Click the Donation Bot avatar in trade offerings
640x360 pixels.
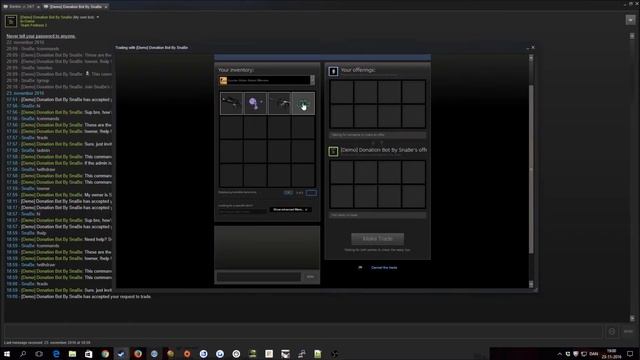333,151
